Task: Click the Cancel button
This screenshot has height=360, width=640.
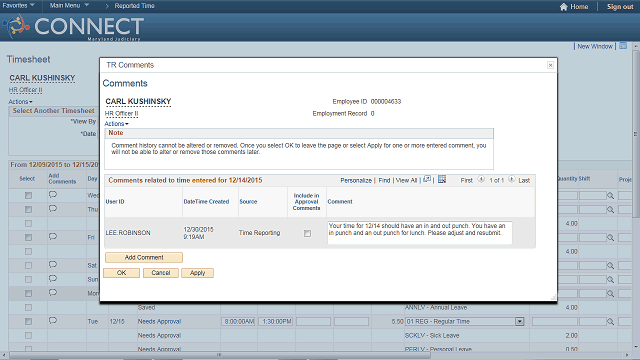Action: pyautogui.click(x=160, y=273)
